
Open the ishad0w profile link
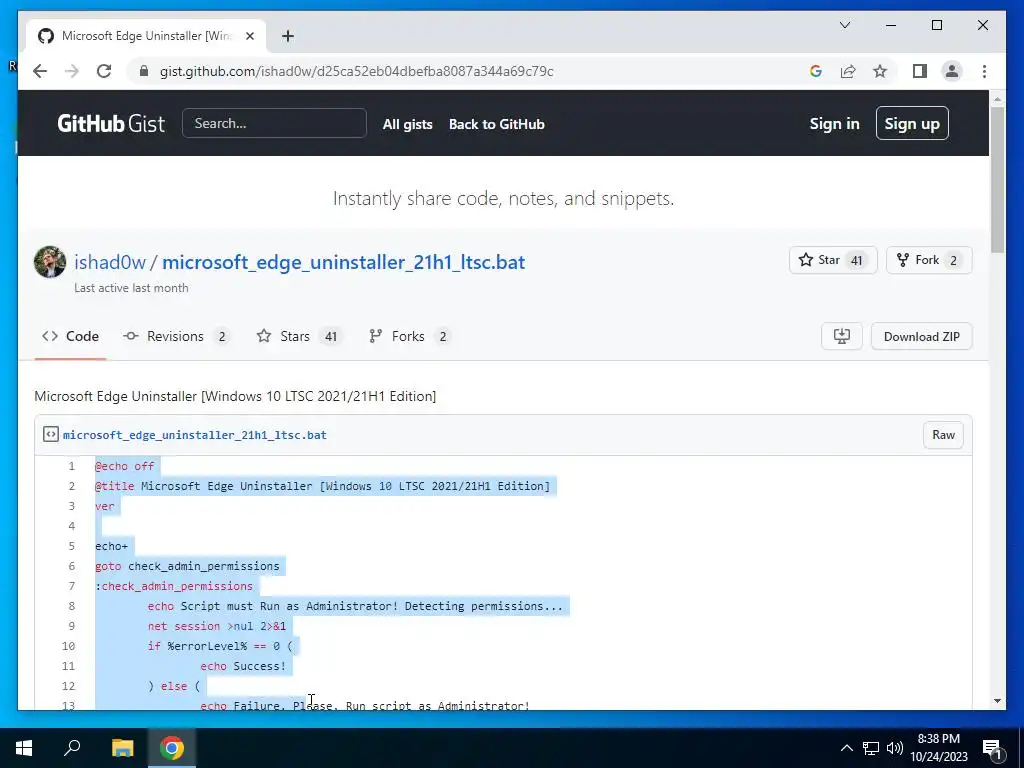110,262
